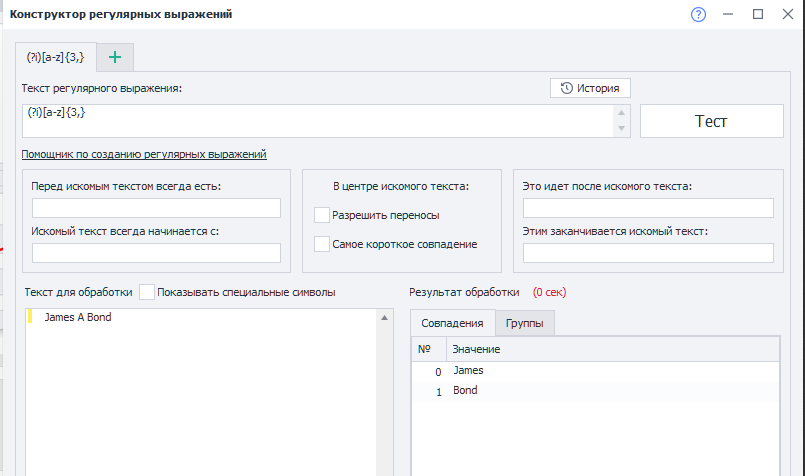This screenshot has width=805, height=476.
Task: Open the (?i)[a-z]{3,} expression tab
Action: pos(55,57)
